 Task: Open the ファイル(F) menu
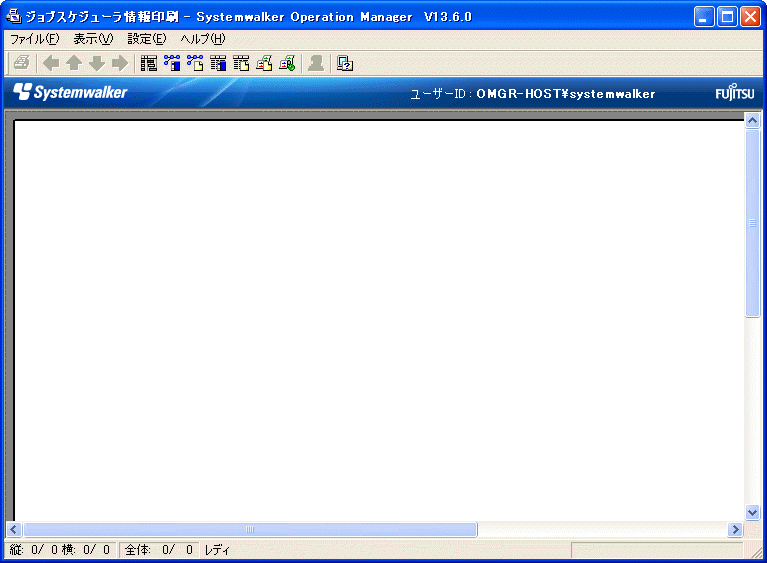click(x=35, y=39)
